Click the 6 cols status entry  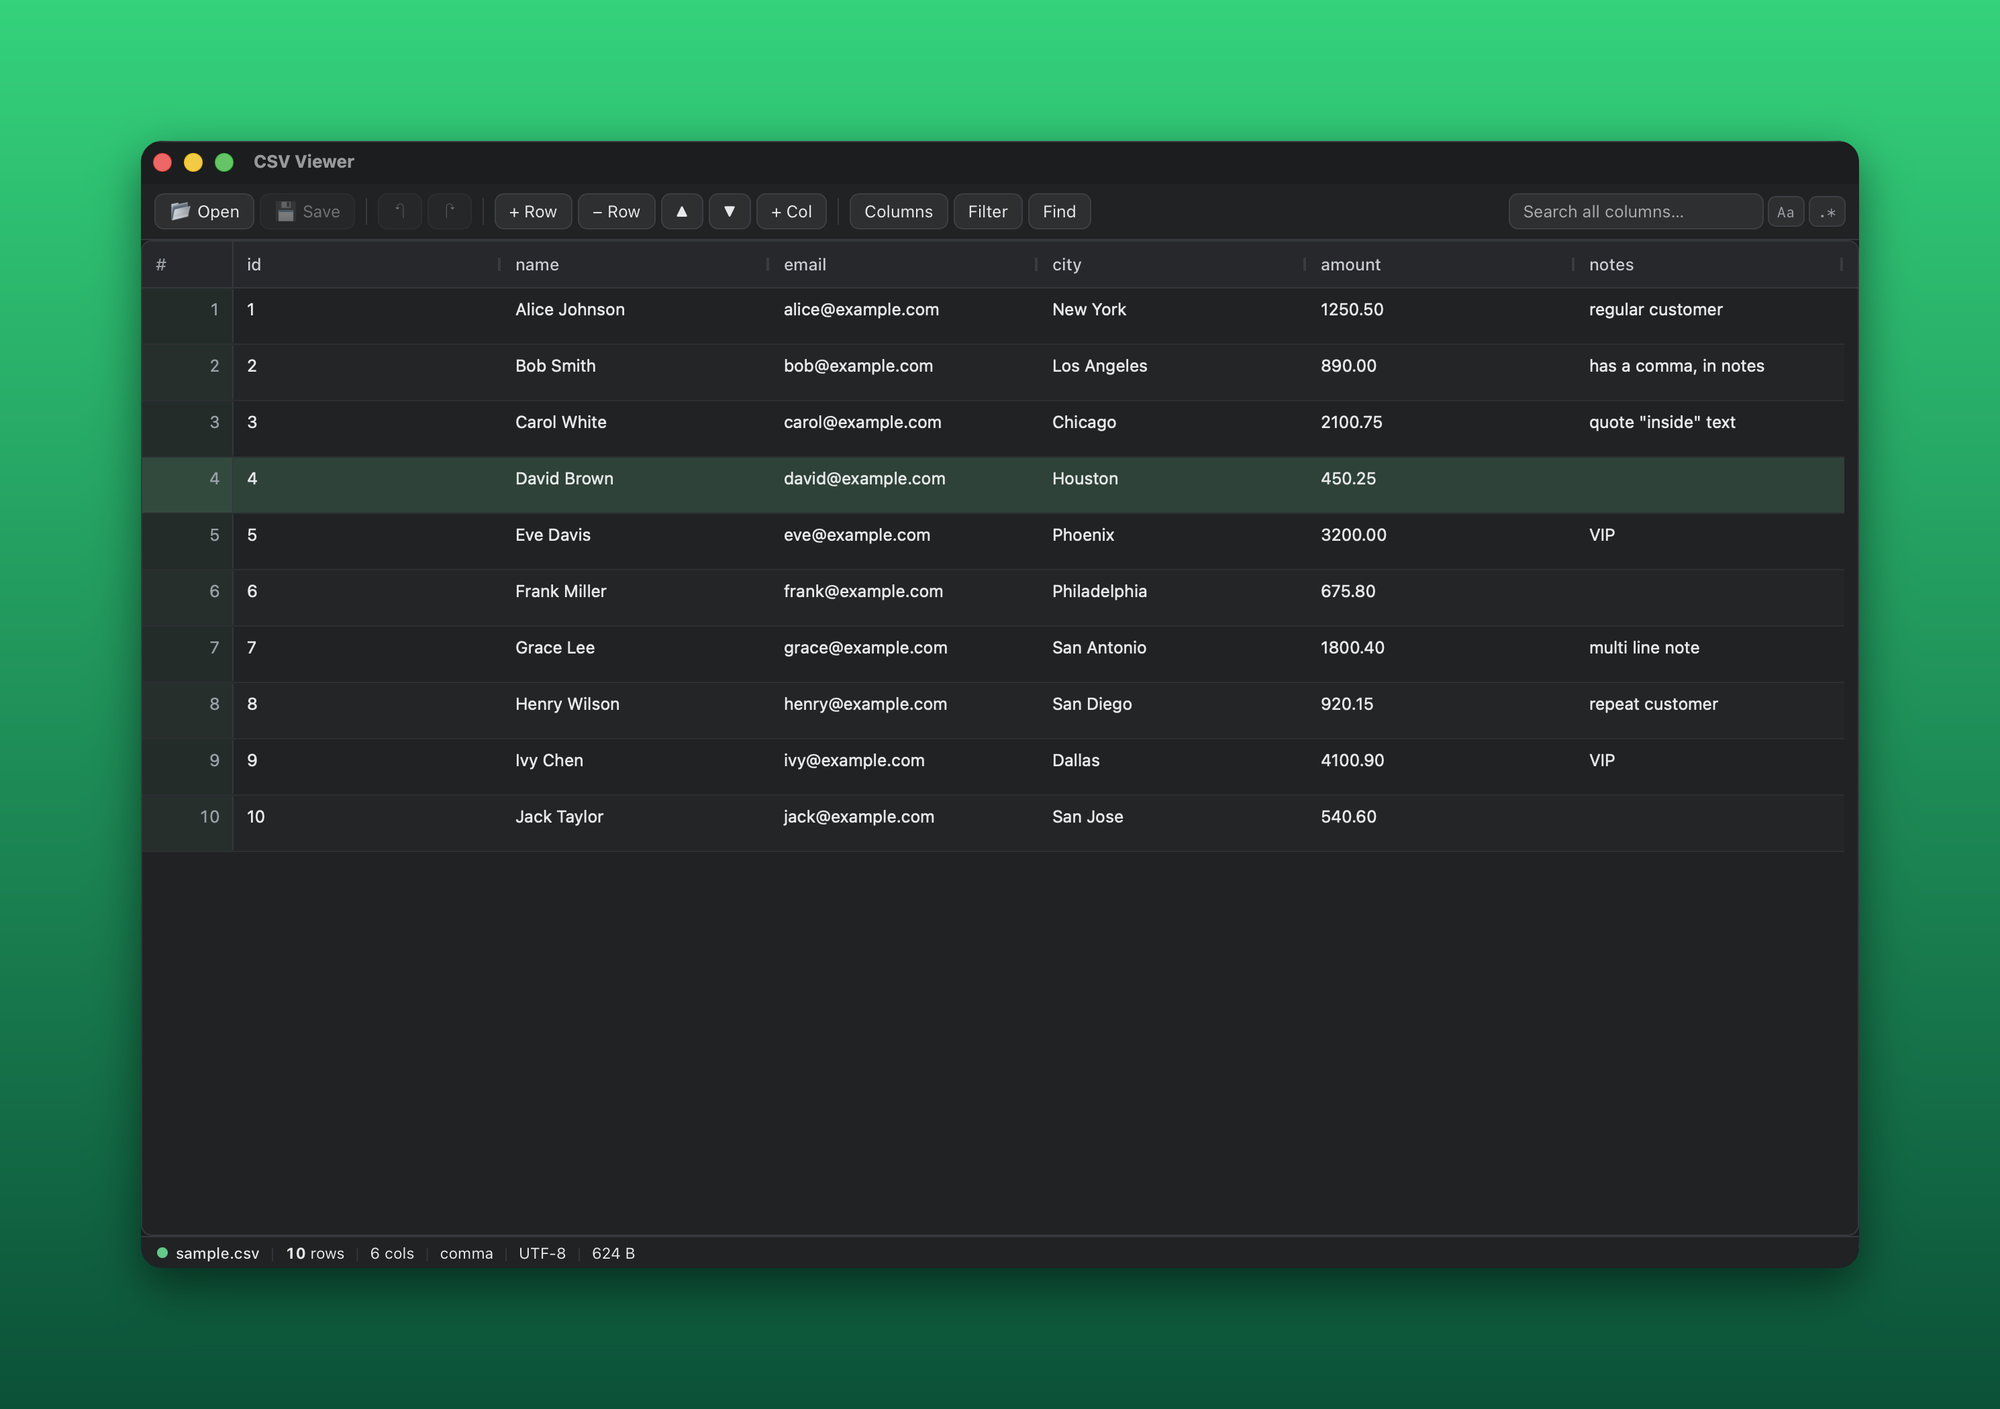pos(392,1253)
